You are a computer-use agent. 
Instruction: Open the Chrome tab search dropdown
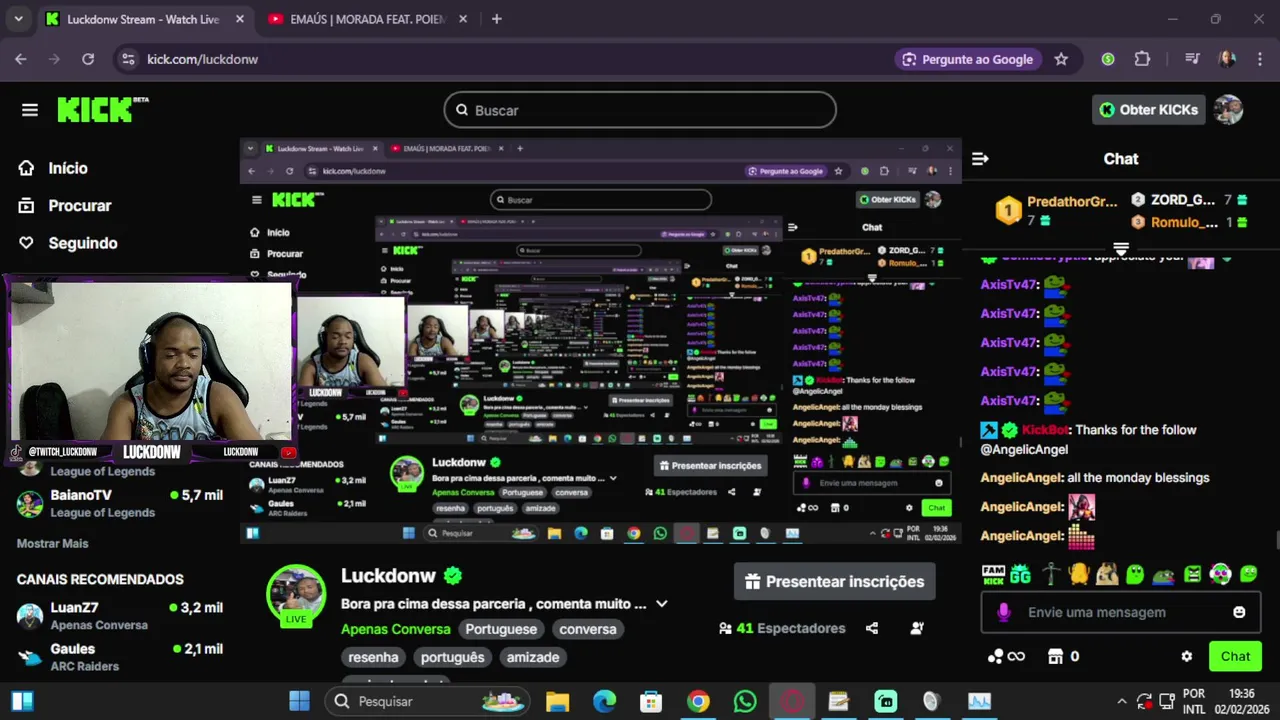tap(18, 19)
